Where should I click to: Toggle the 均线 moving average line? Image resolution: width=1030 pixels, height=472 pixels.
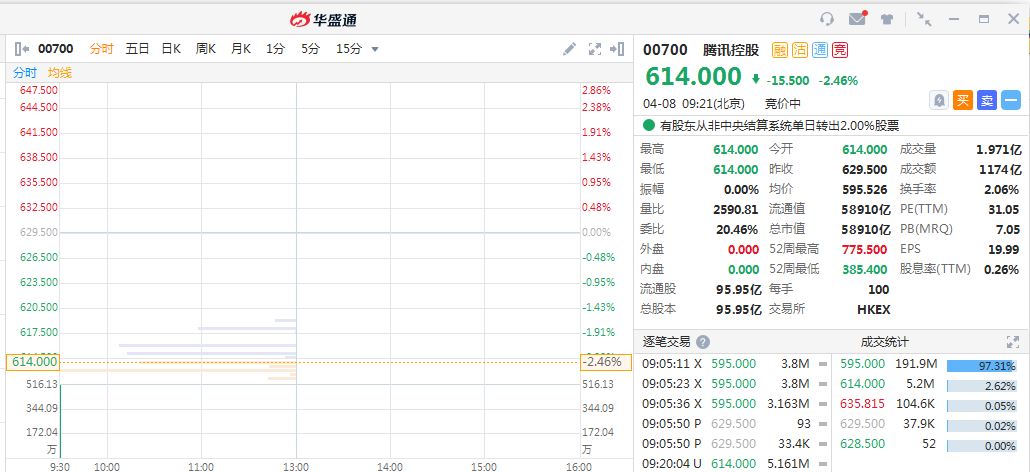tap(60, 73)
